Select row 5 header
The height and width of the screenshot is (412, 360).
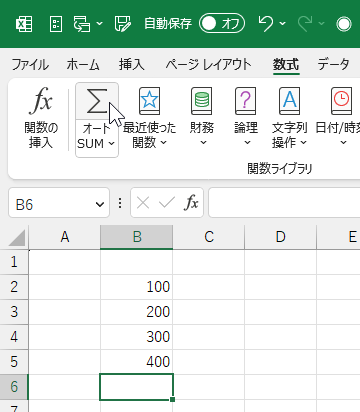[x=14, y=362]
